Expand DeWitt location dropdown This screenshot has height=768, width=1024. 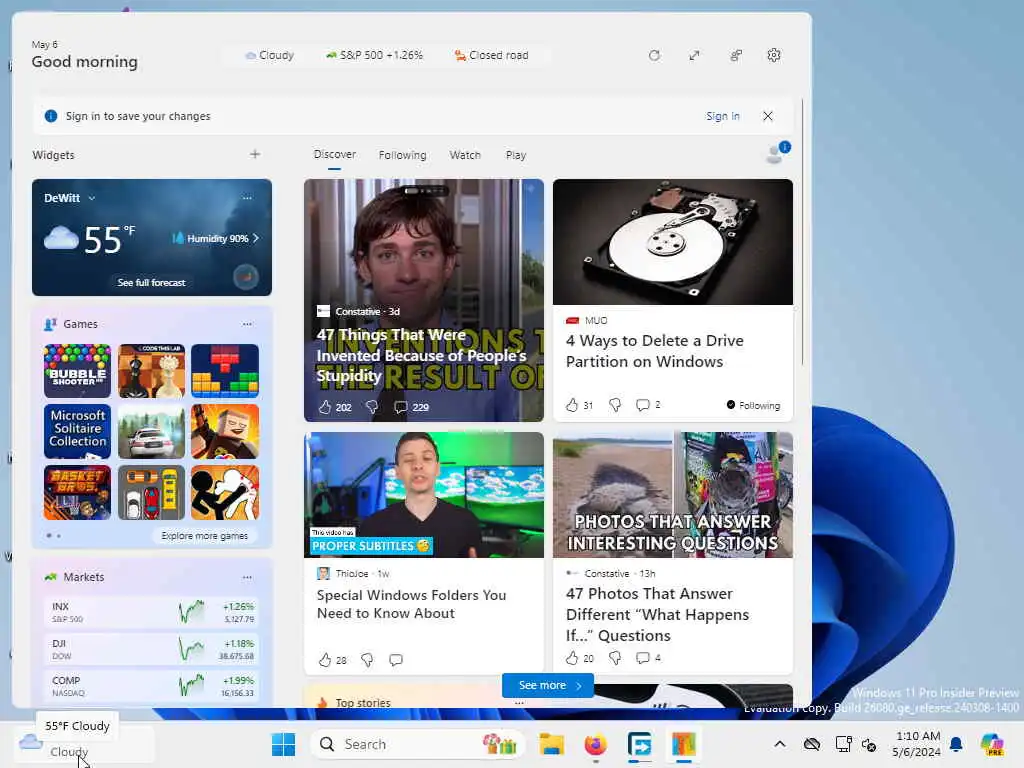pyautogui.click(x=91, y=198)
